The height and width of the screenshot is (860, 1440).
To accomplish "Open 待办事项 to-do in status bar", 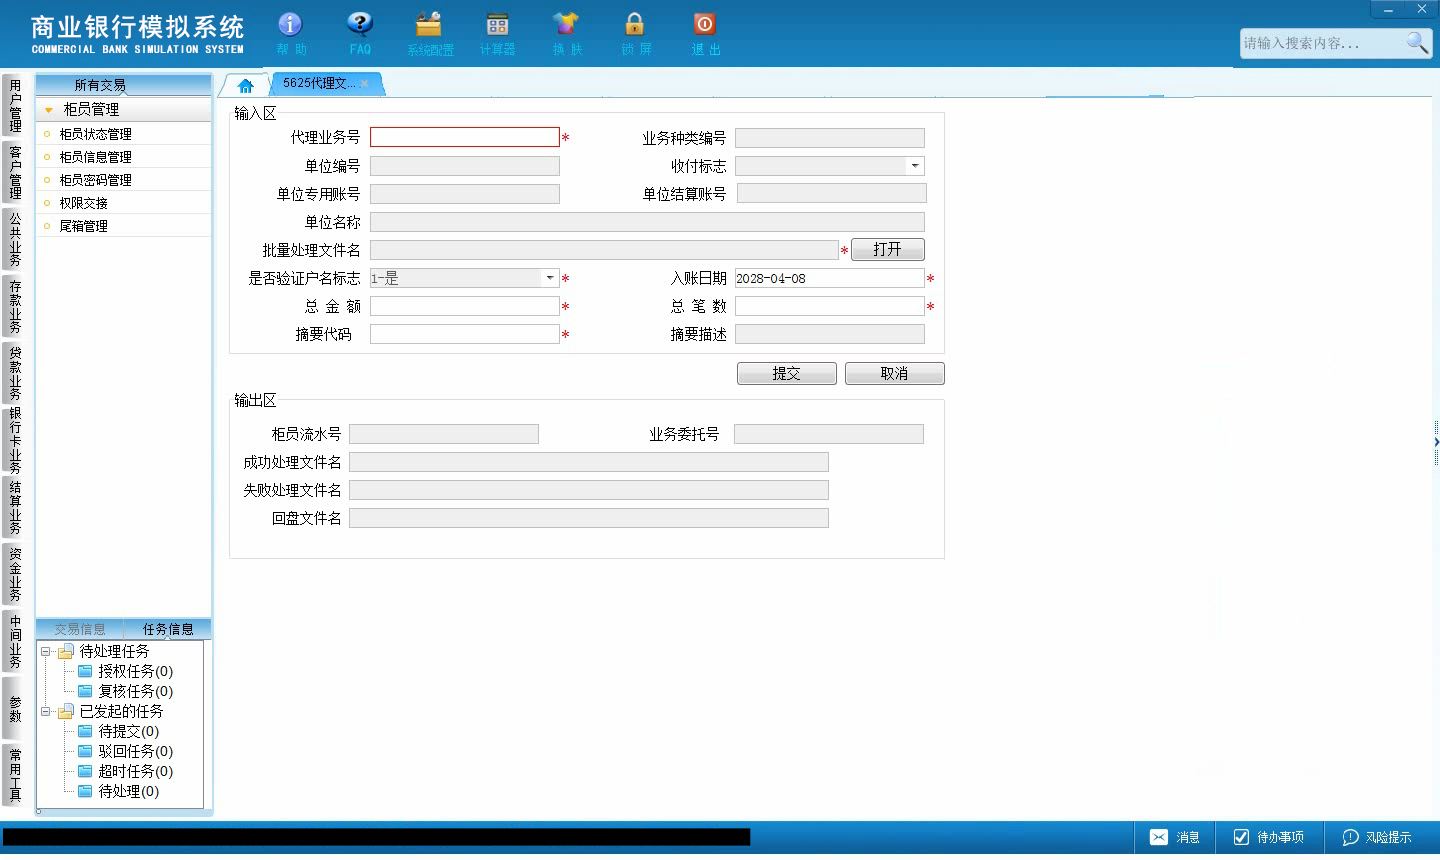I will pos(1268,837).
